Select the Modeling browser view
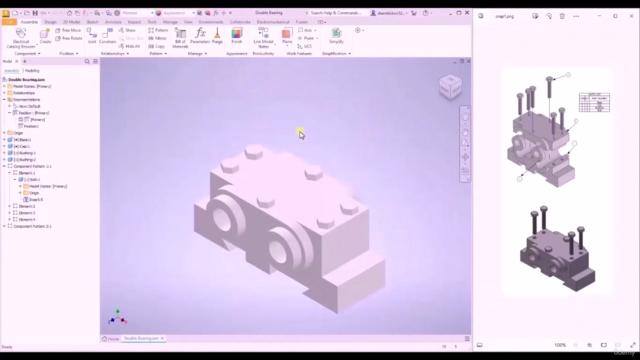Screen dimensions: 640x360 pos(32,71)
